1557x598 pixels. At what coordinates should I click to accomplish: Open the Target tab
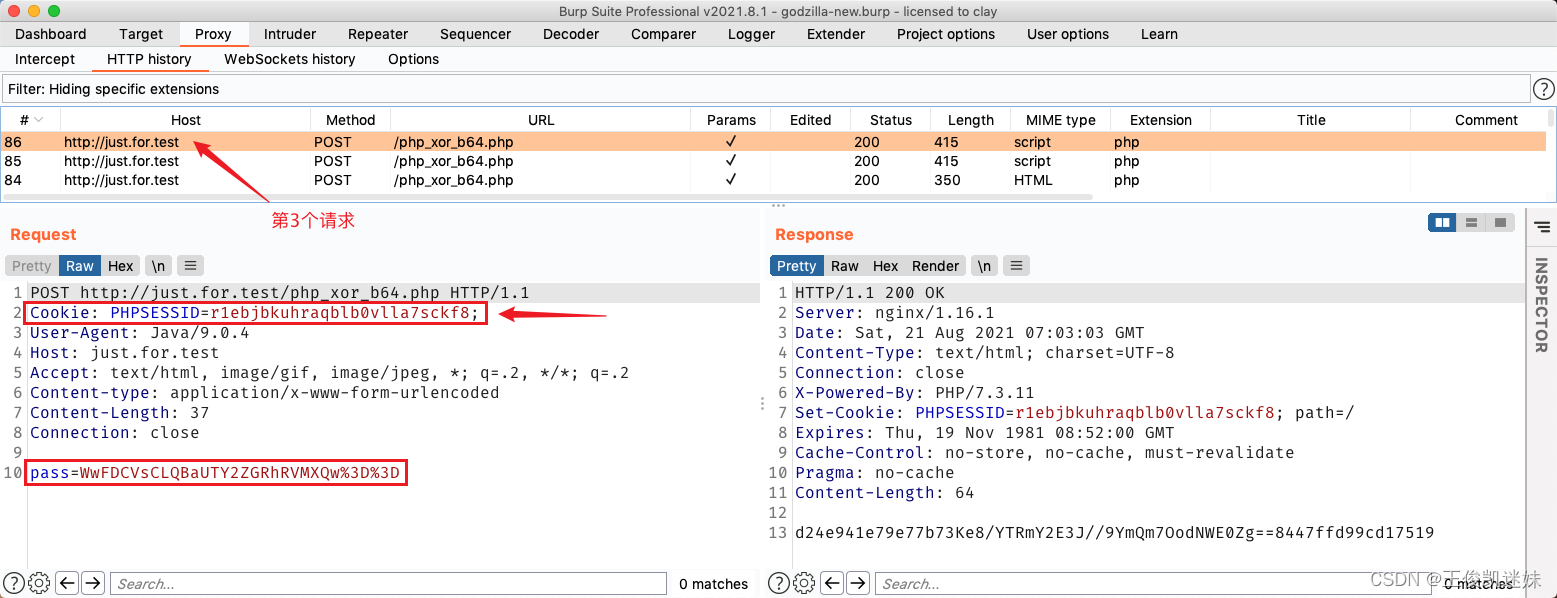[x=141, y=34]
